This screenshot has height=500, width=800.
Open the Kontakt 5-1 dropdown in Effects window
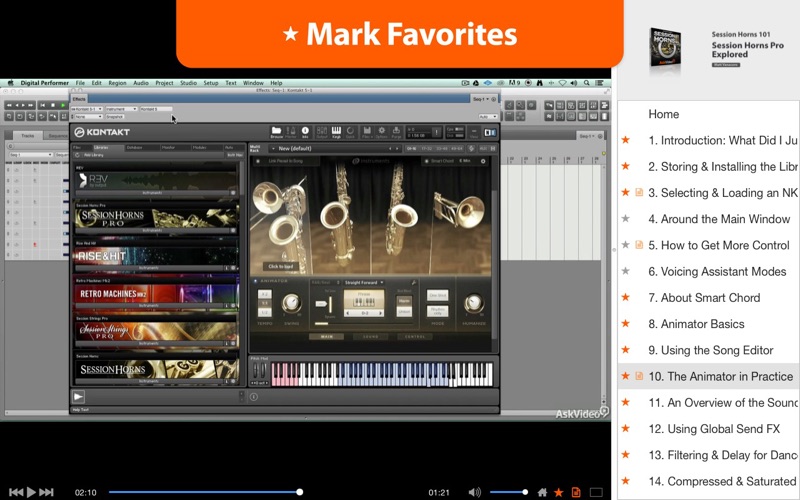tap(87, 109)
